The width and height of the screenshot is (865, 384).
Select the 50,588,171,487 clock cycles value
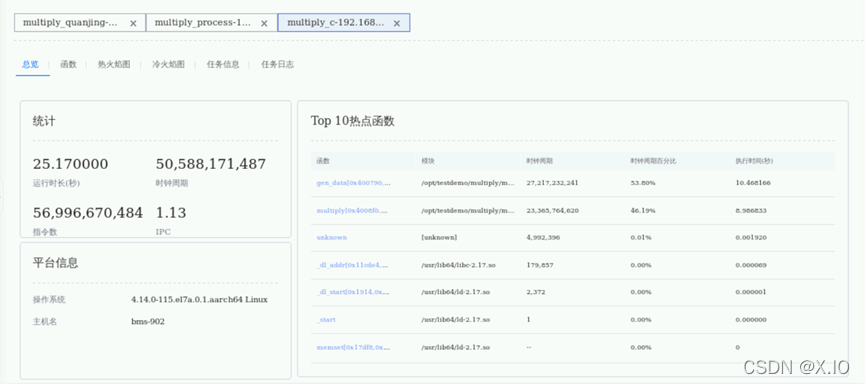211,164
